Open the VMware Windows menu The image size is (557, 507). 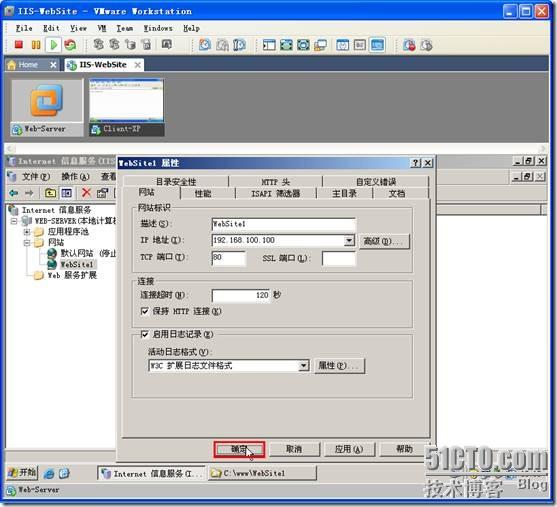pos(158,28)
